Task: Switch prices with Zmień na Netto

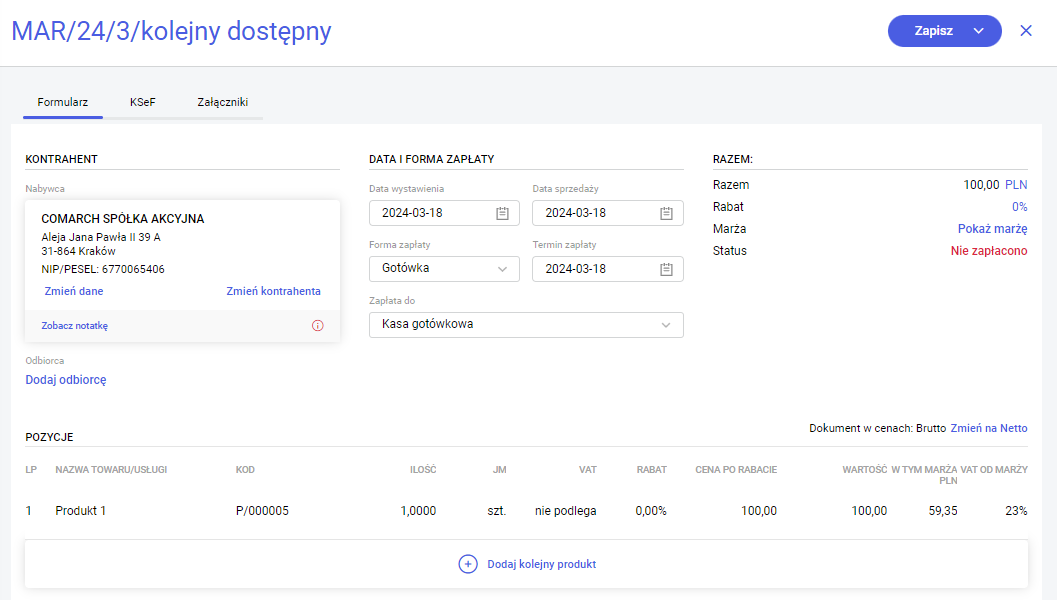Action: [x=988, y=428]
